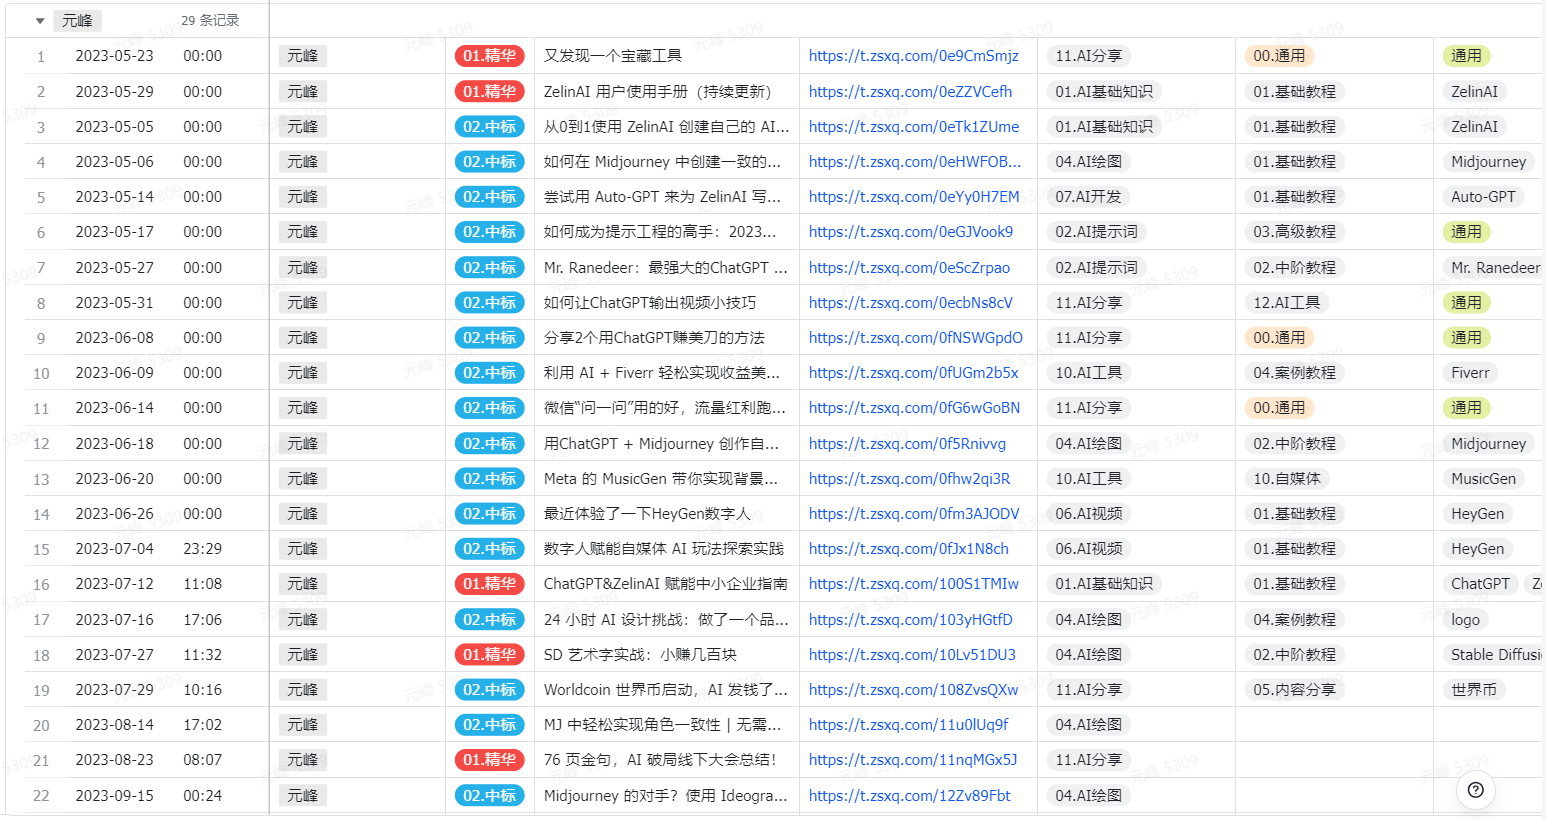1546x820 pixels.
Task: Select the date 2023-05-23
Action: pyautogui.click(x=114, y=56)
